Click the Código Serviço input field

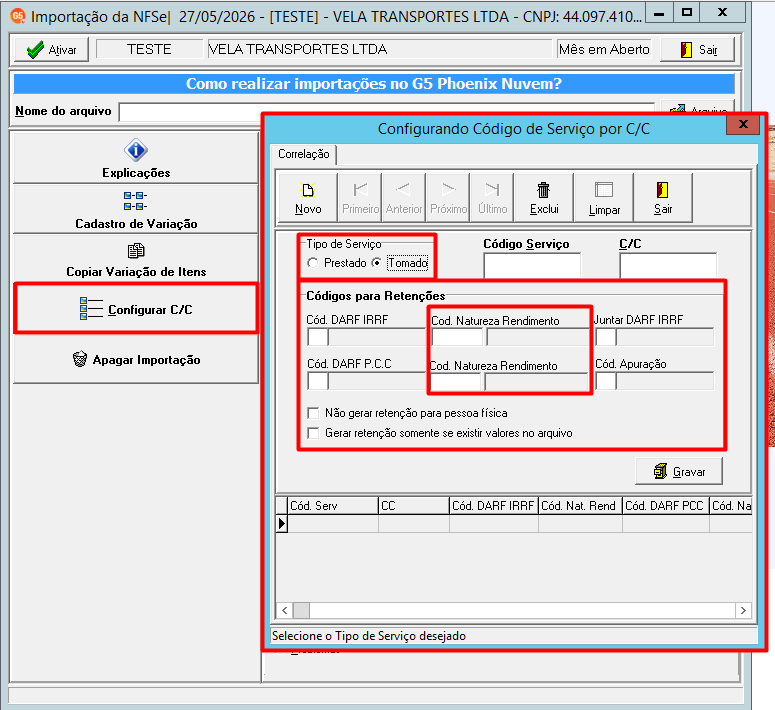click(x=532, y=266)
